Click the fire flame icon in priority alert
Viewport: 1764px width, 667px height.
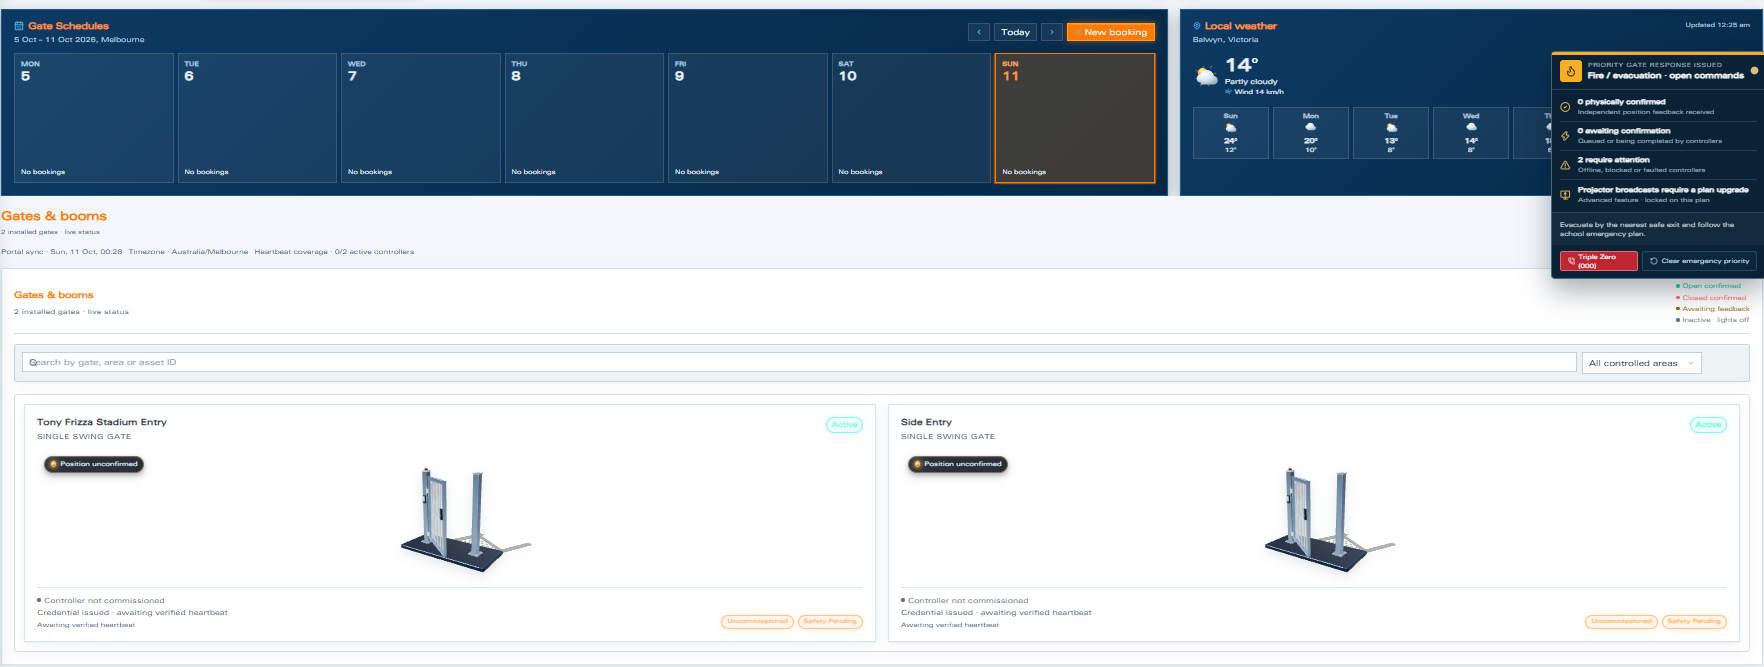[1571, 71]
